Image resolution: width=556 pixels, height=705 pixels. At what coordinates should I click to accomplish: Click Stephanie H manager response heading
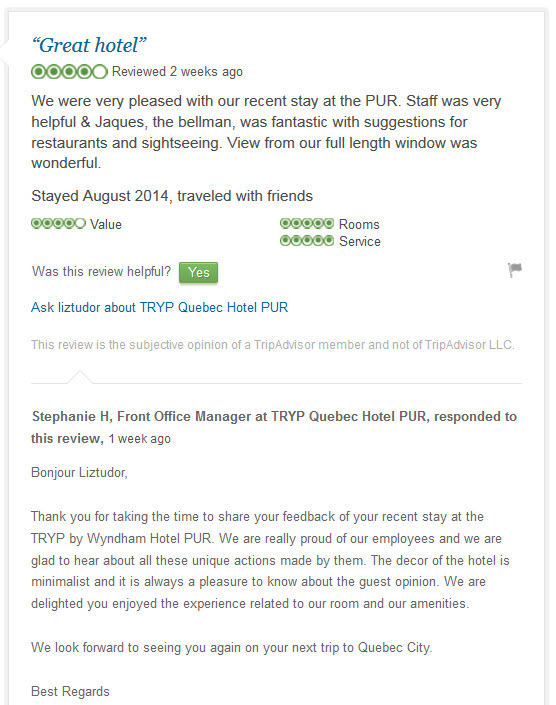pos(274,427)
